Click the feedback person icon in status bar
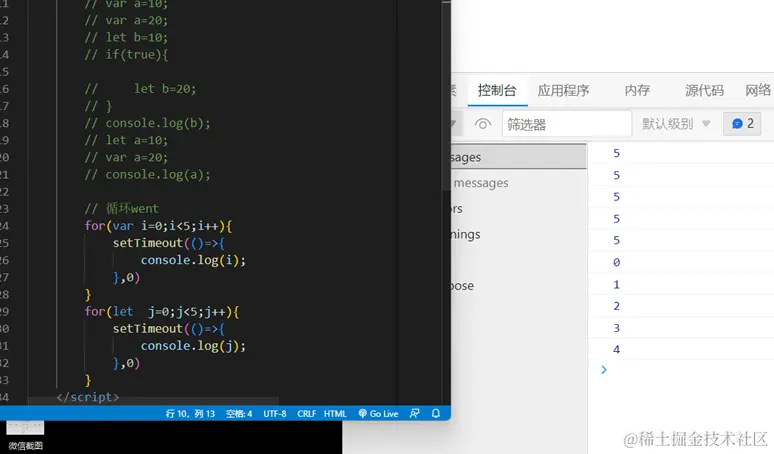Viewport: 774px width, 454px height. click(414, 413)
